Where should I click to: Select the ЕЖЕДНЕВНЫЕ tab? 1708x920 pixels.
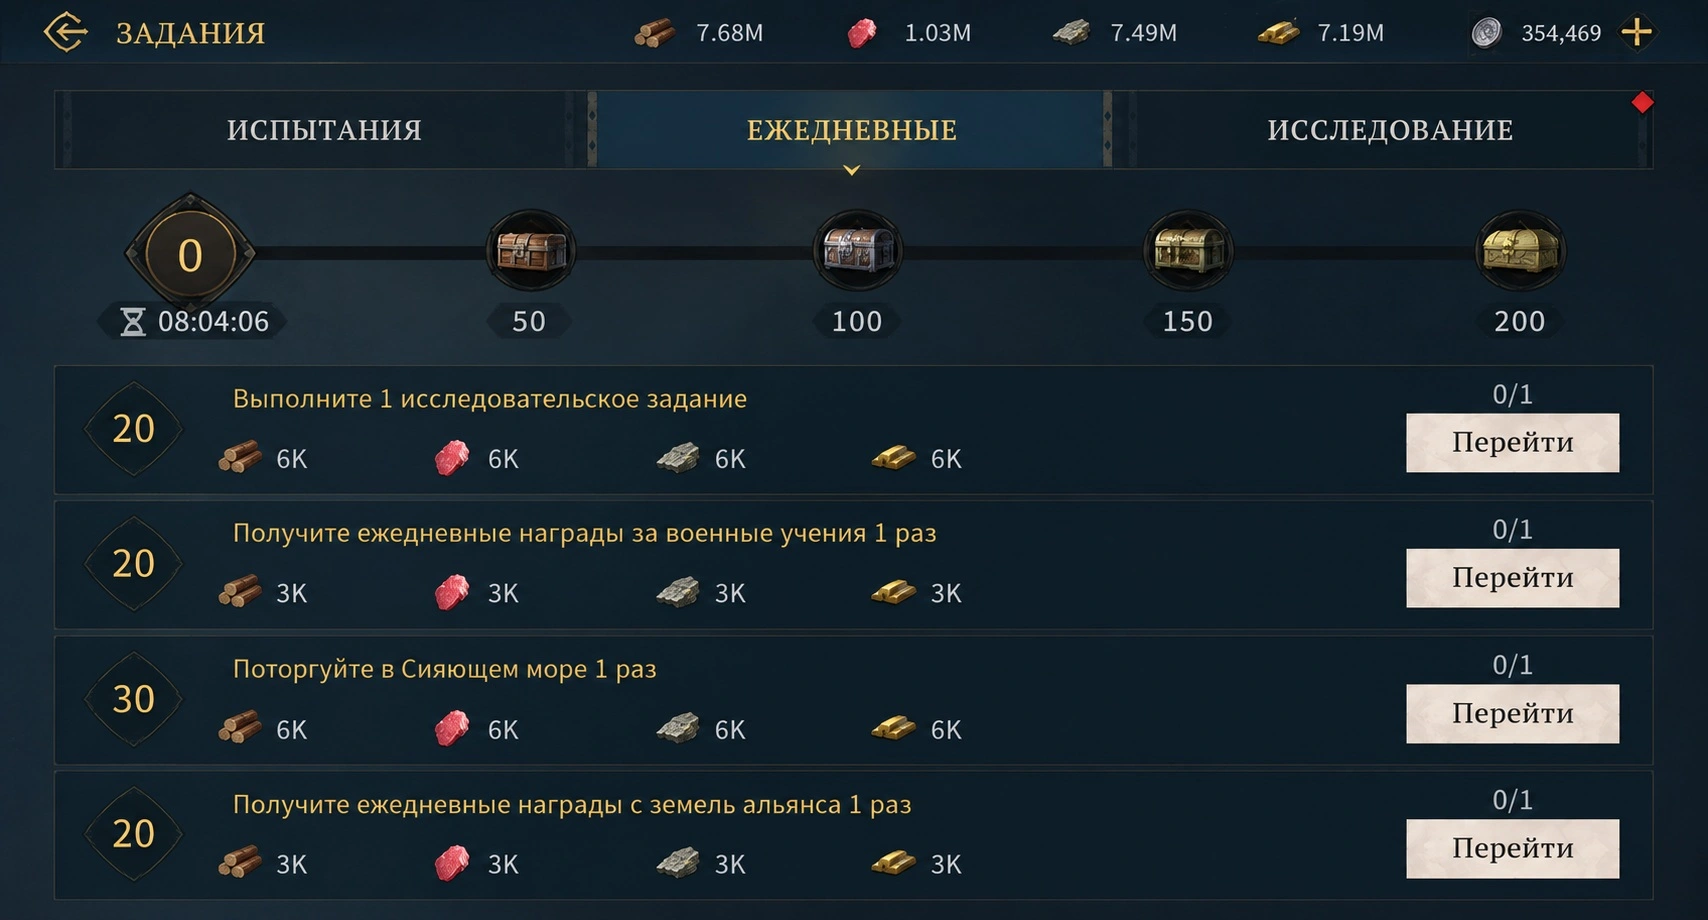point(852,130)
